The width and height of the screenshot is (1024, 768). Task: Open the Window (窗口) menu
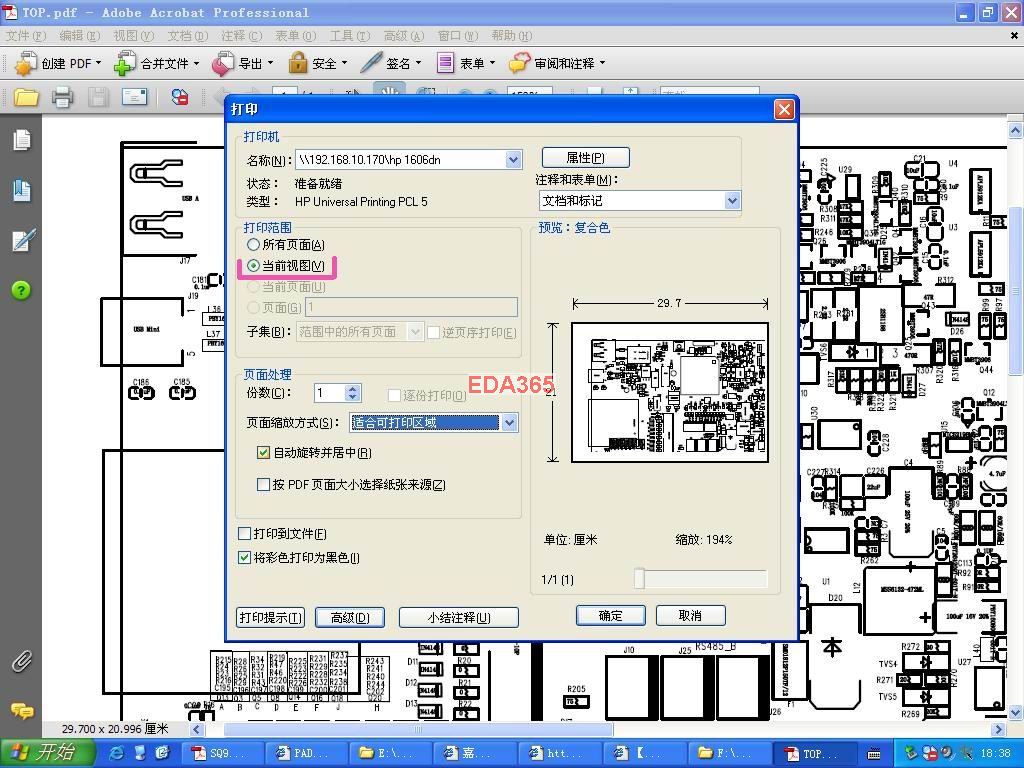(457, 36)
